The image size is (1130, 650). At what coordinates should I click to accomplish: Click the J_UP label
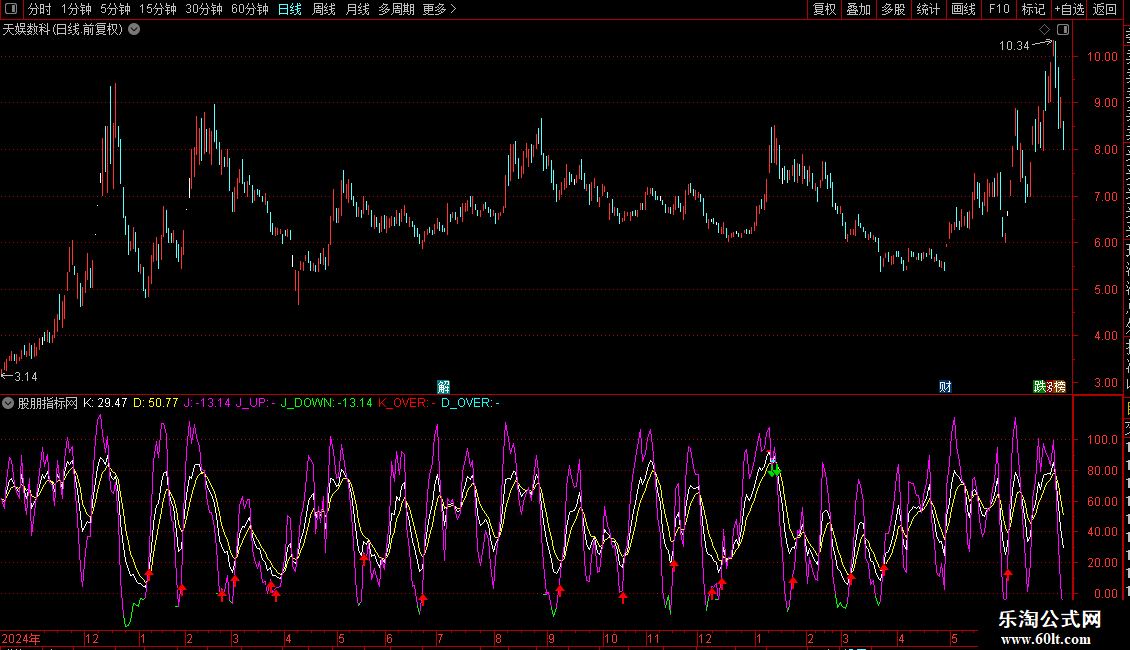256,403
